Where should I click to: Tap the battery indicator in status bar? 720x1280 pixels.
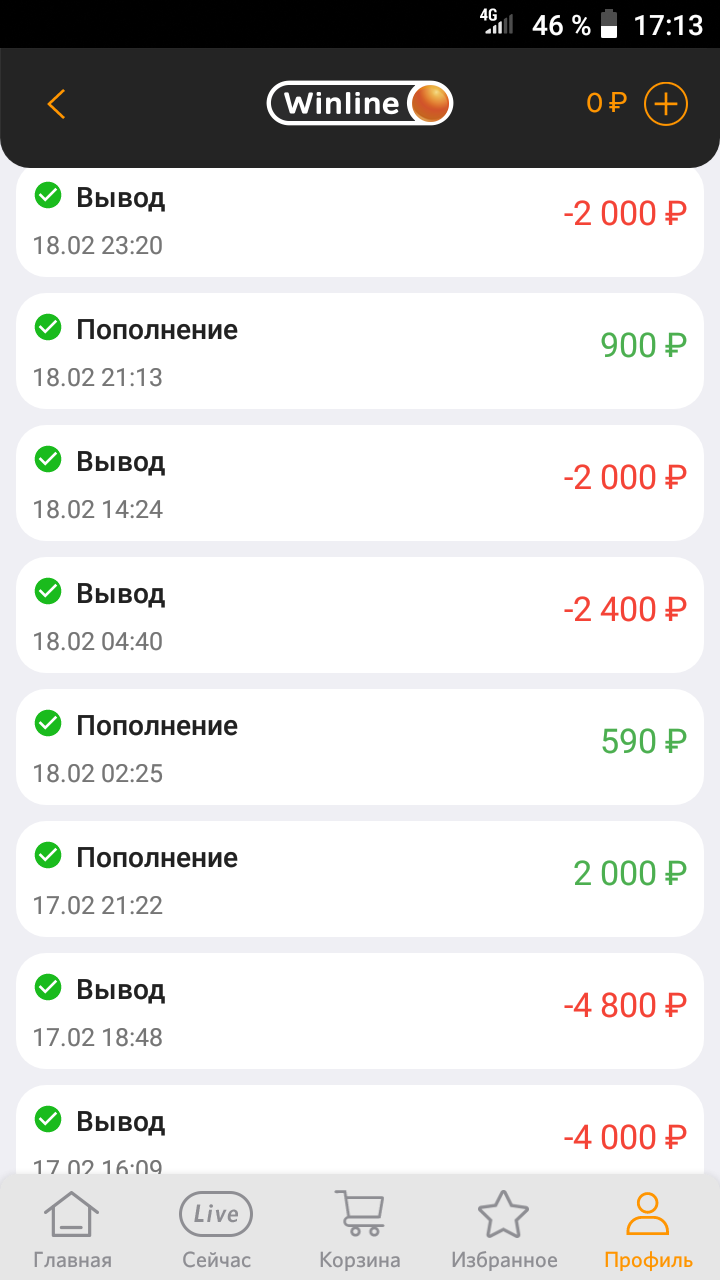pos(609,24)
